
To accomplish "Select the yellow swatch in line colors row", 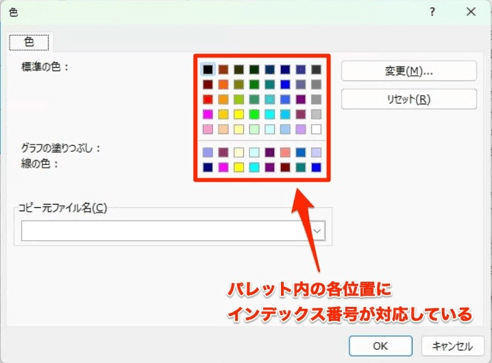I will coord(239,167).
